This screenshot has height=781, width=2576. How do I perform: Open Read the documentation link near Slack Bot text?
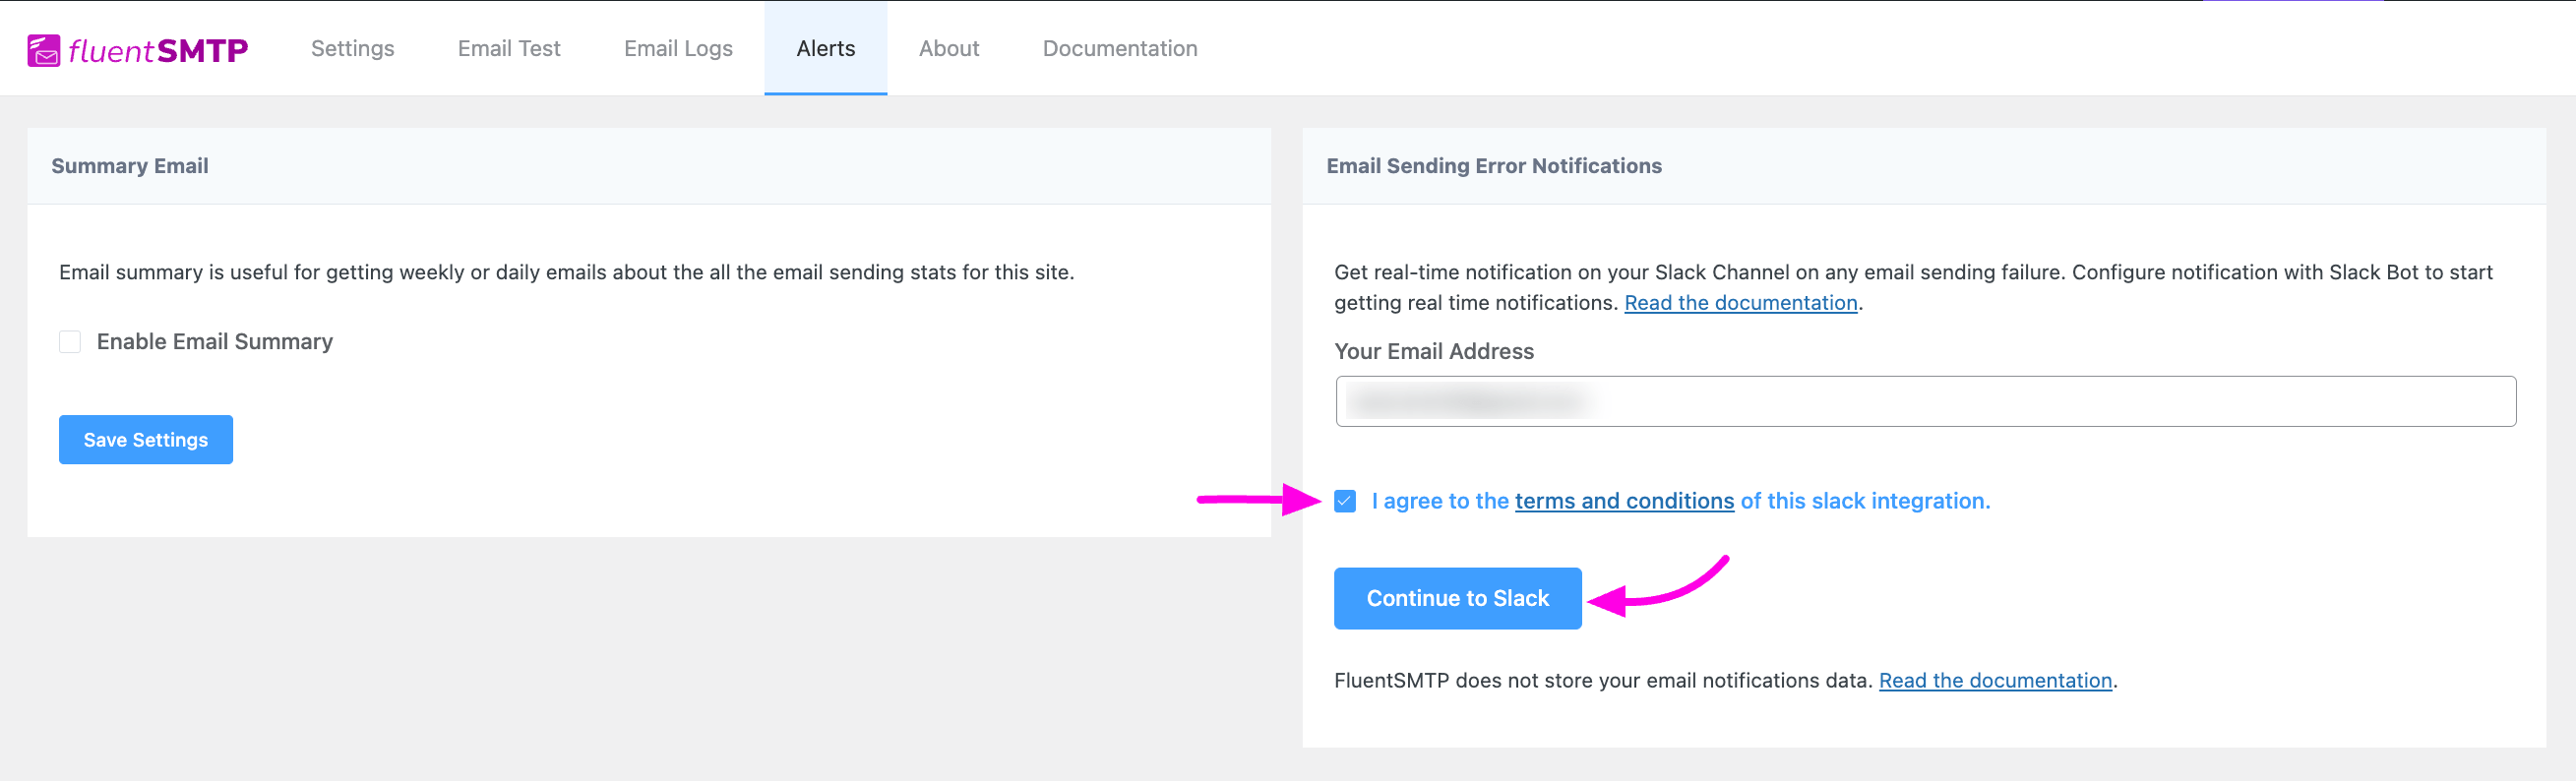tap(1740, 303)
